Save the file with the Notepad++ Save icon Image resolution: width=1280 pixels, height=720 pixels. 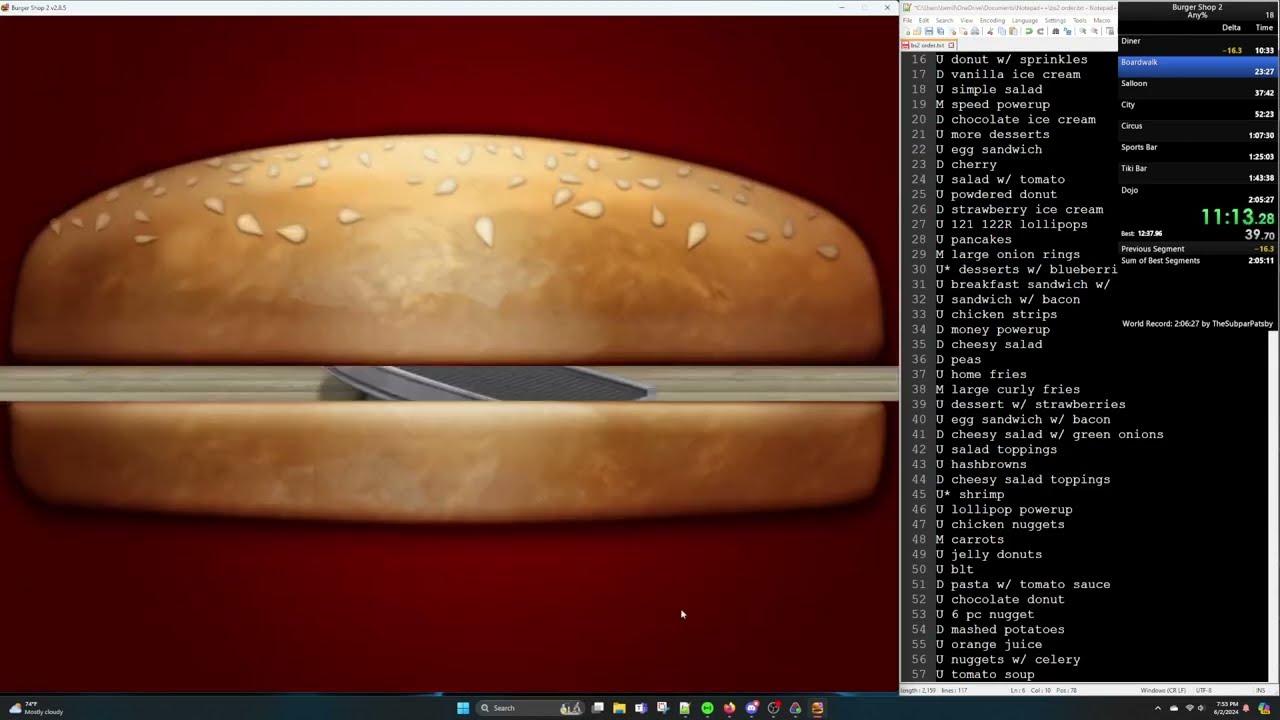click(x=929, y=31)
